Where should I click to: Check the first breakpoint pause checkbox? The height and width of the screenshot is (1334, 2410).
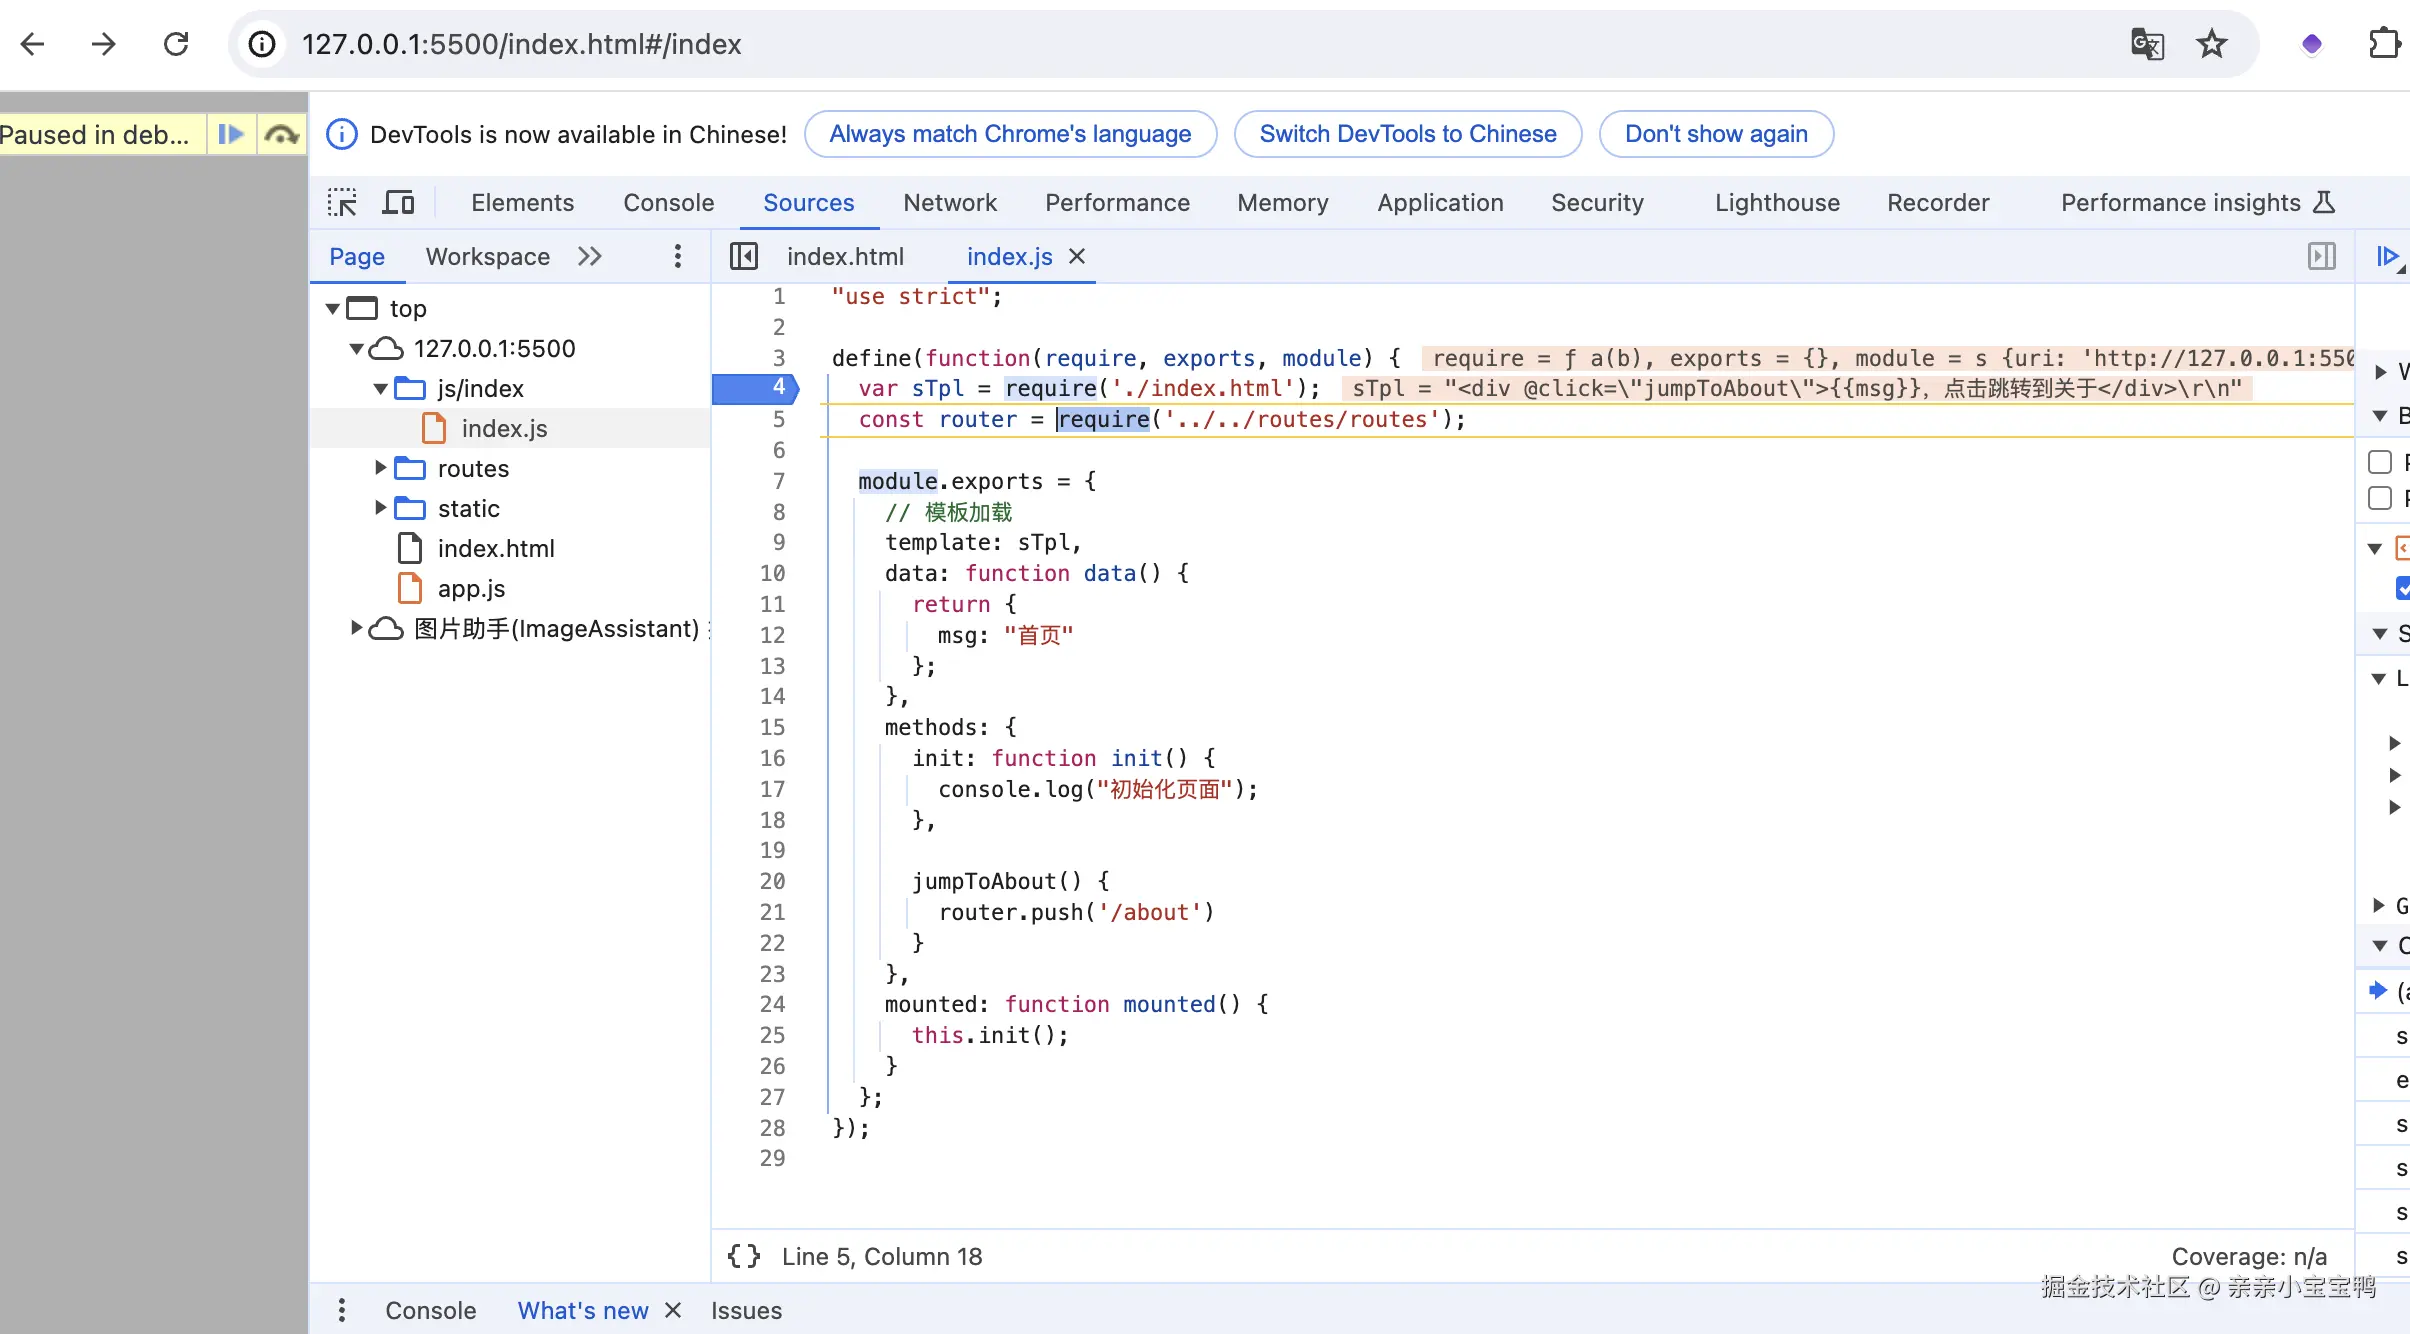pyautogui.click(x=2380, y=462)
